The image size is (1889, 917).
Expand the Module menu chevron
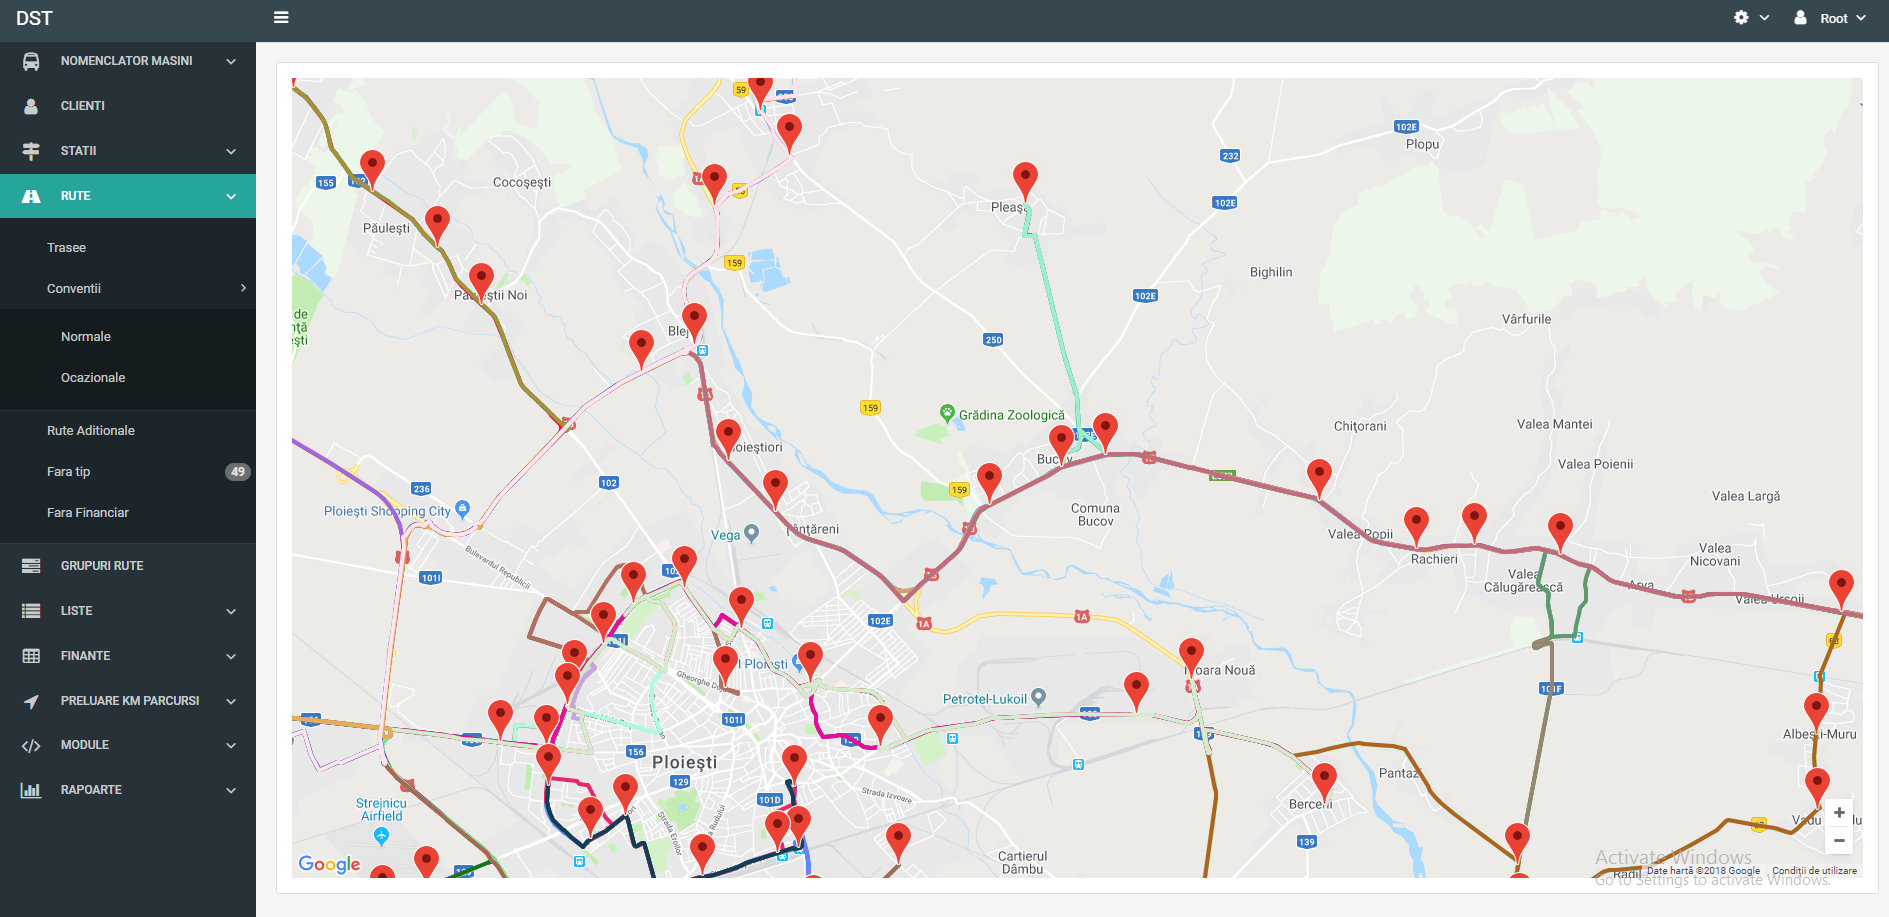[231, 745]
